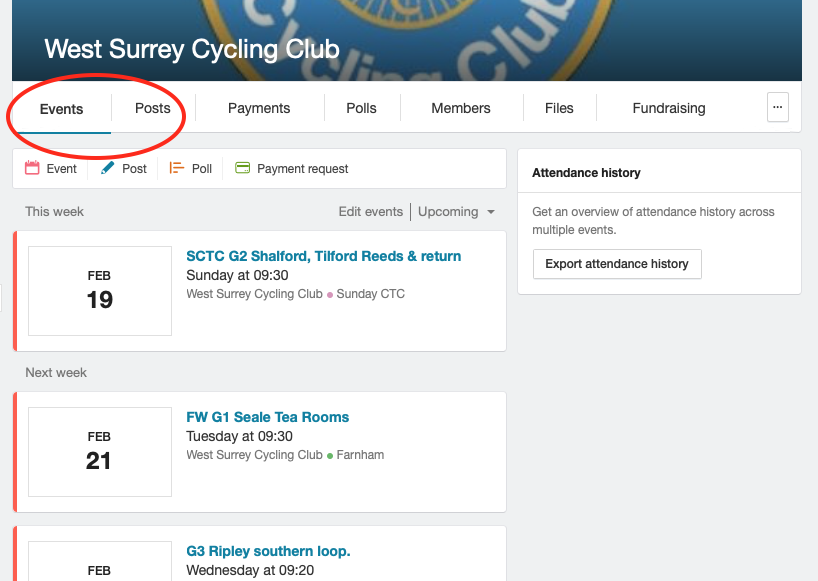
Task: Click the FEB 21 date box
Action: [x=100, y=452]
